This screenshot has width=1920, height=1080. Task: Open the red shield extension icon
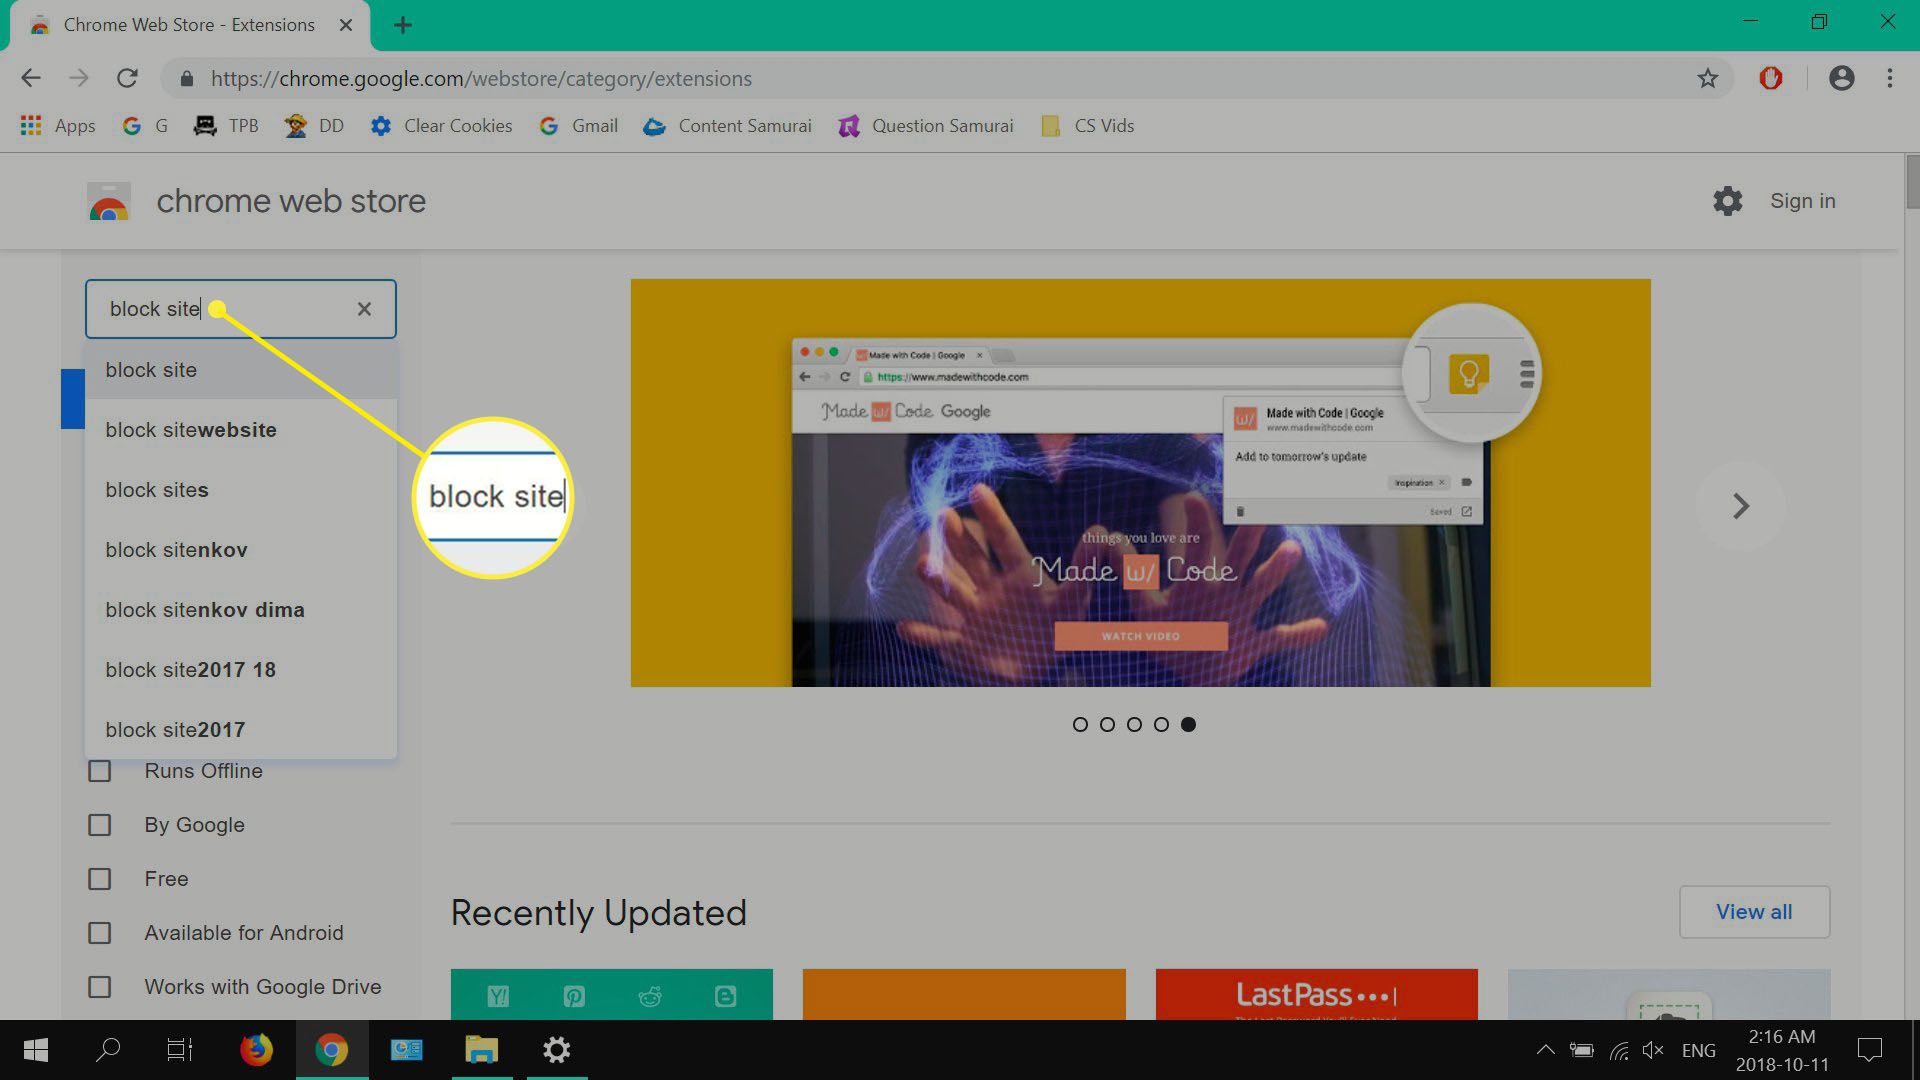(1771, 78)
